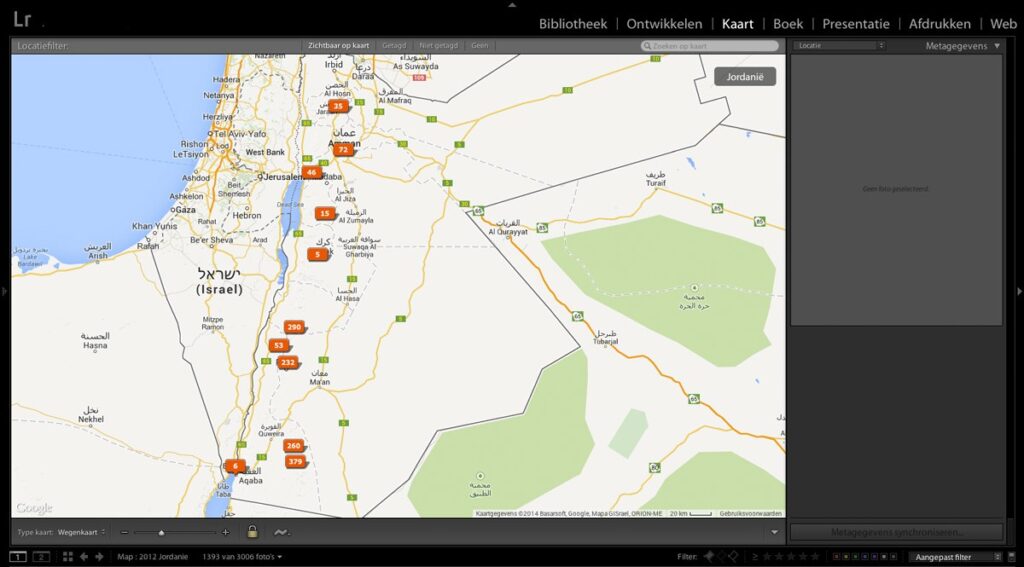This screenshot has width=1024, height=567.
Task: Enable the 'Getagd' location filter
Action: click(x=394, y=46)
